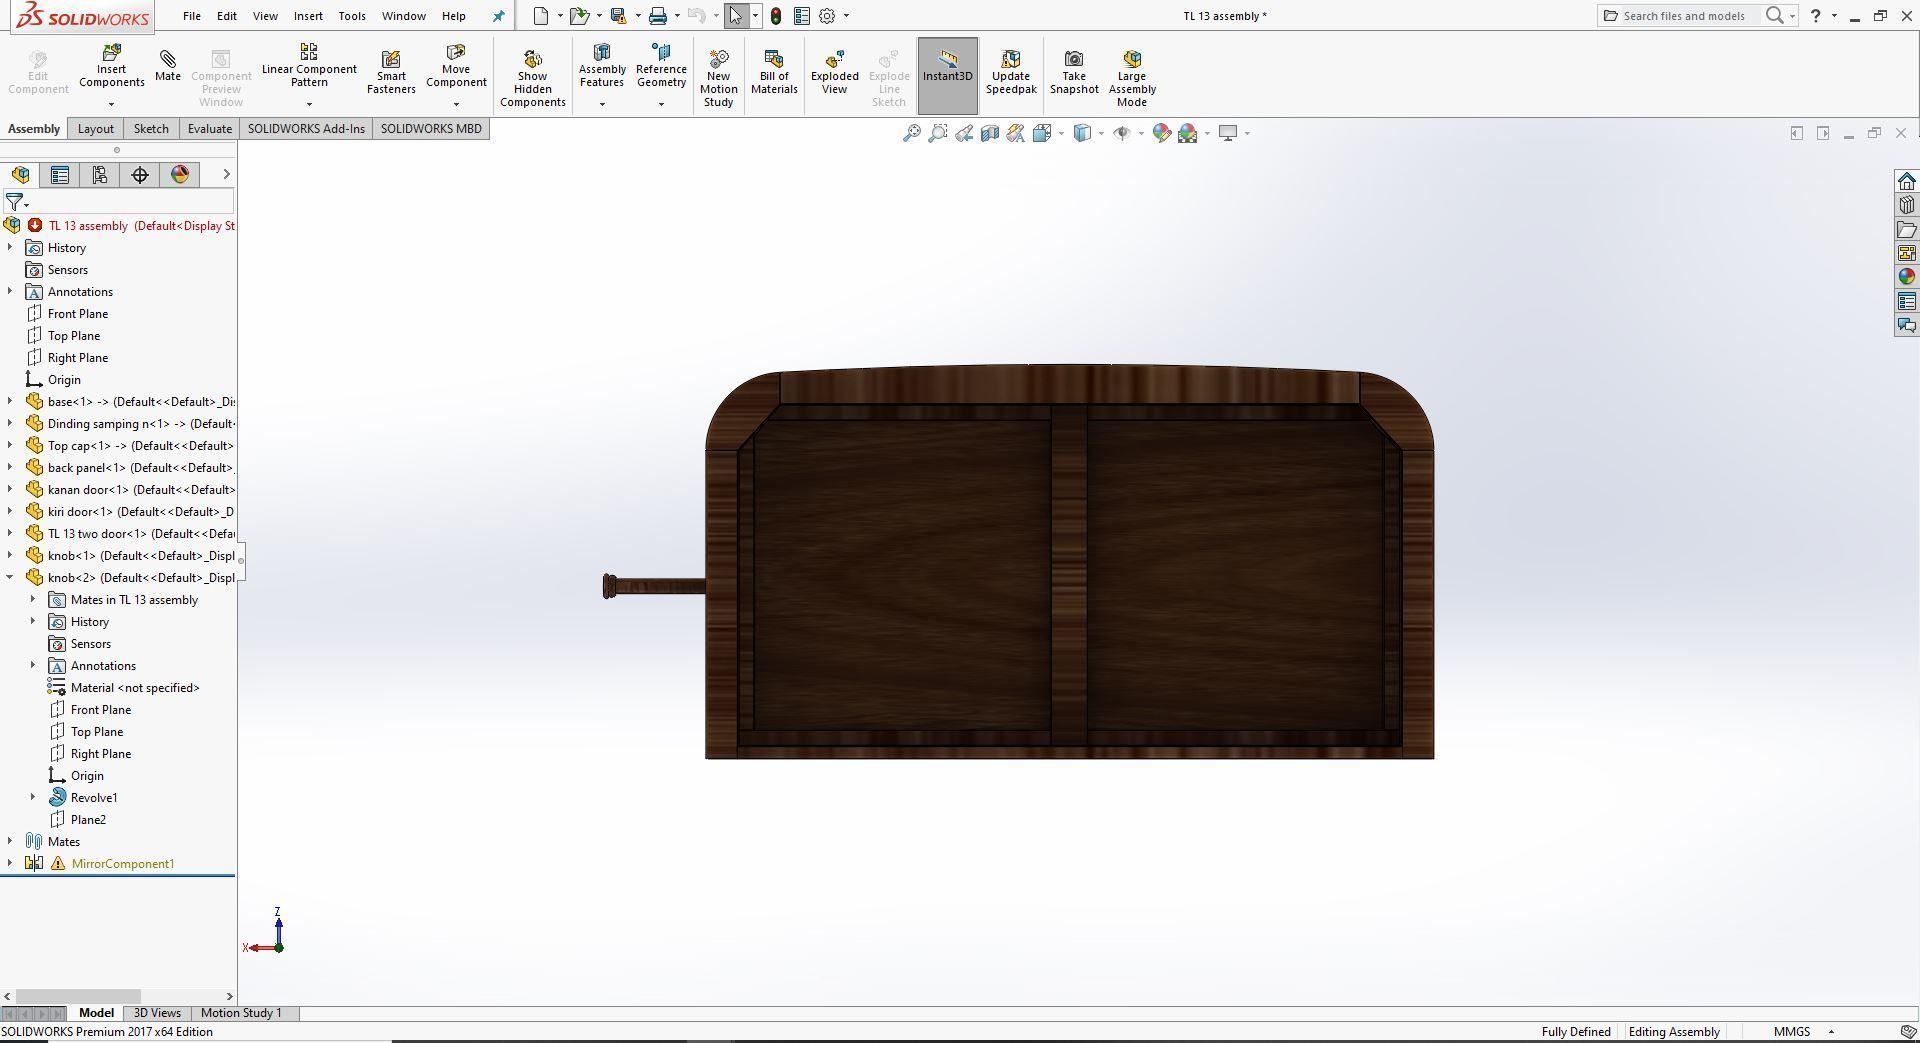Click Take Snapshot

1074,72
